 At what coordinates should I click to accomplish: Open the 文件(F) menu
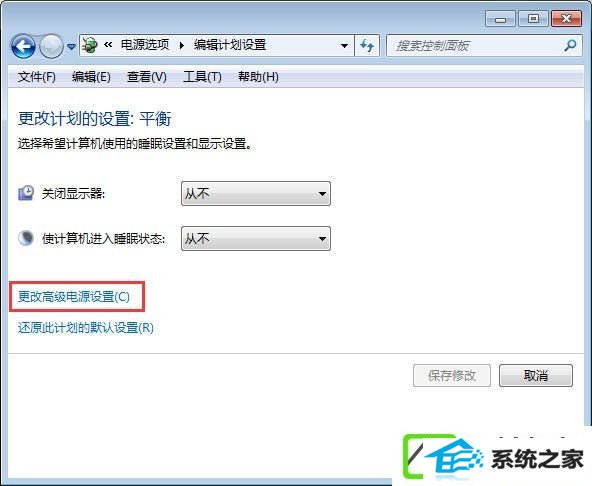(x=37, y=77)
